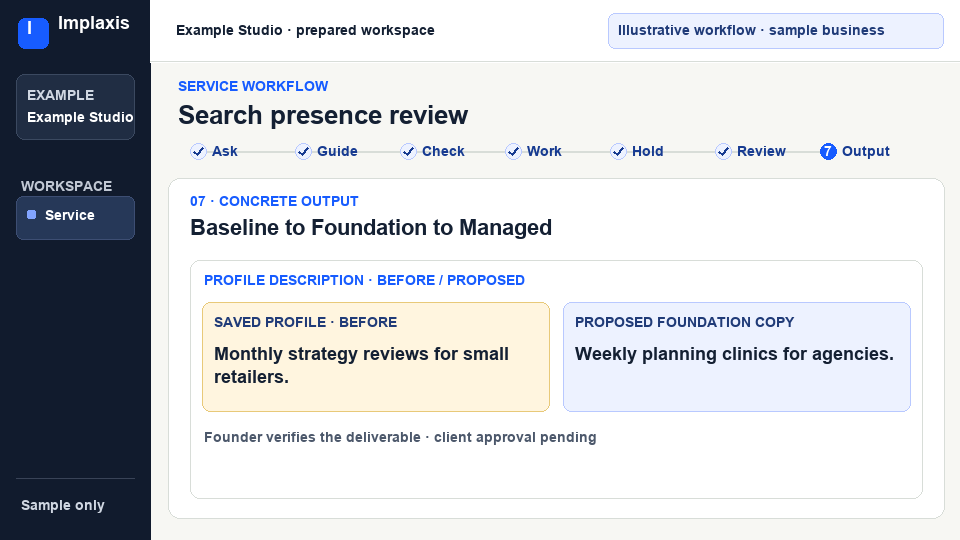Click the Output step number 7 icon
This screenshot has width=960, height=540.
(x=828, y=151)
